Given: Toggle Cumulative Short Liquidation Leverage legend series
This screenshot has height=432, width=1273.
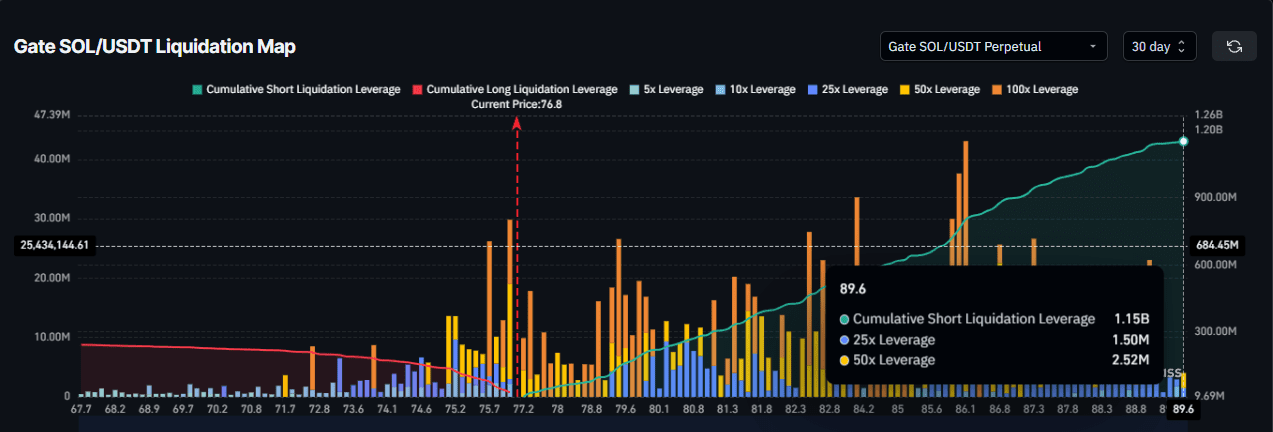Looking at the screenshot, I should [x=296, y=90].
